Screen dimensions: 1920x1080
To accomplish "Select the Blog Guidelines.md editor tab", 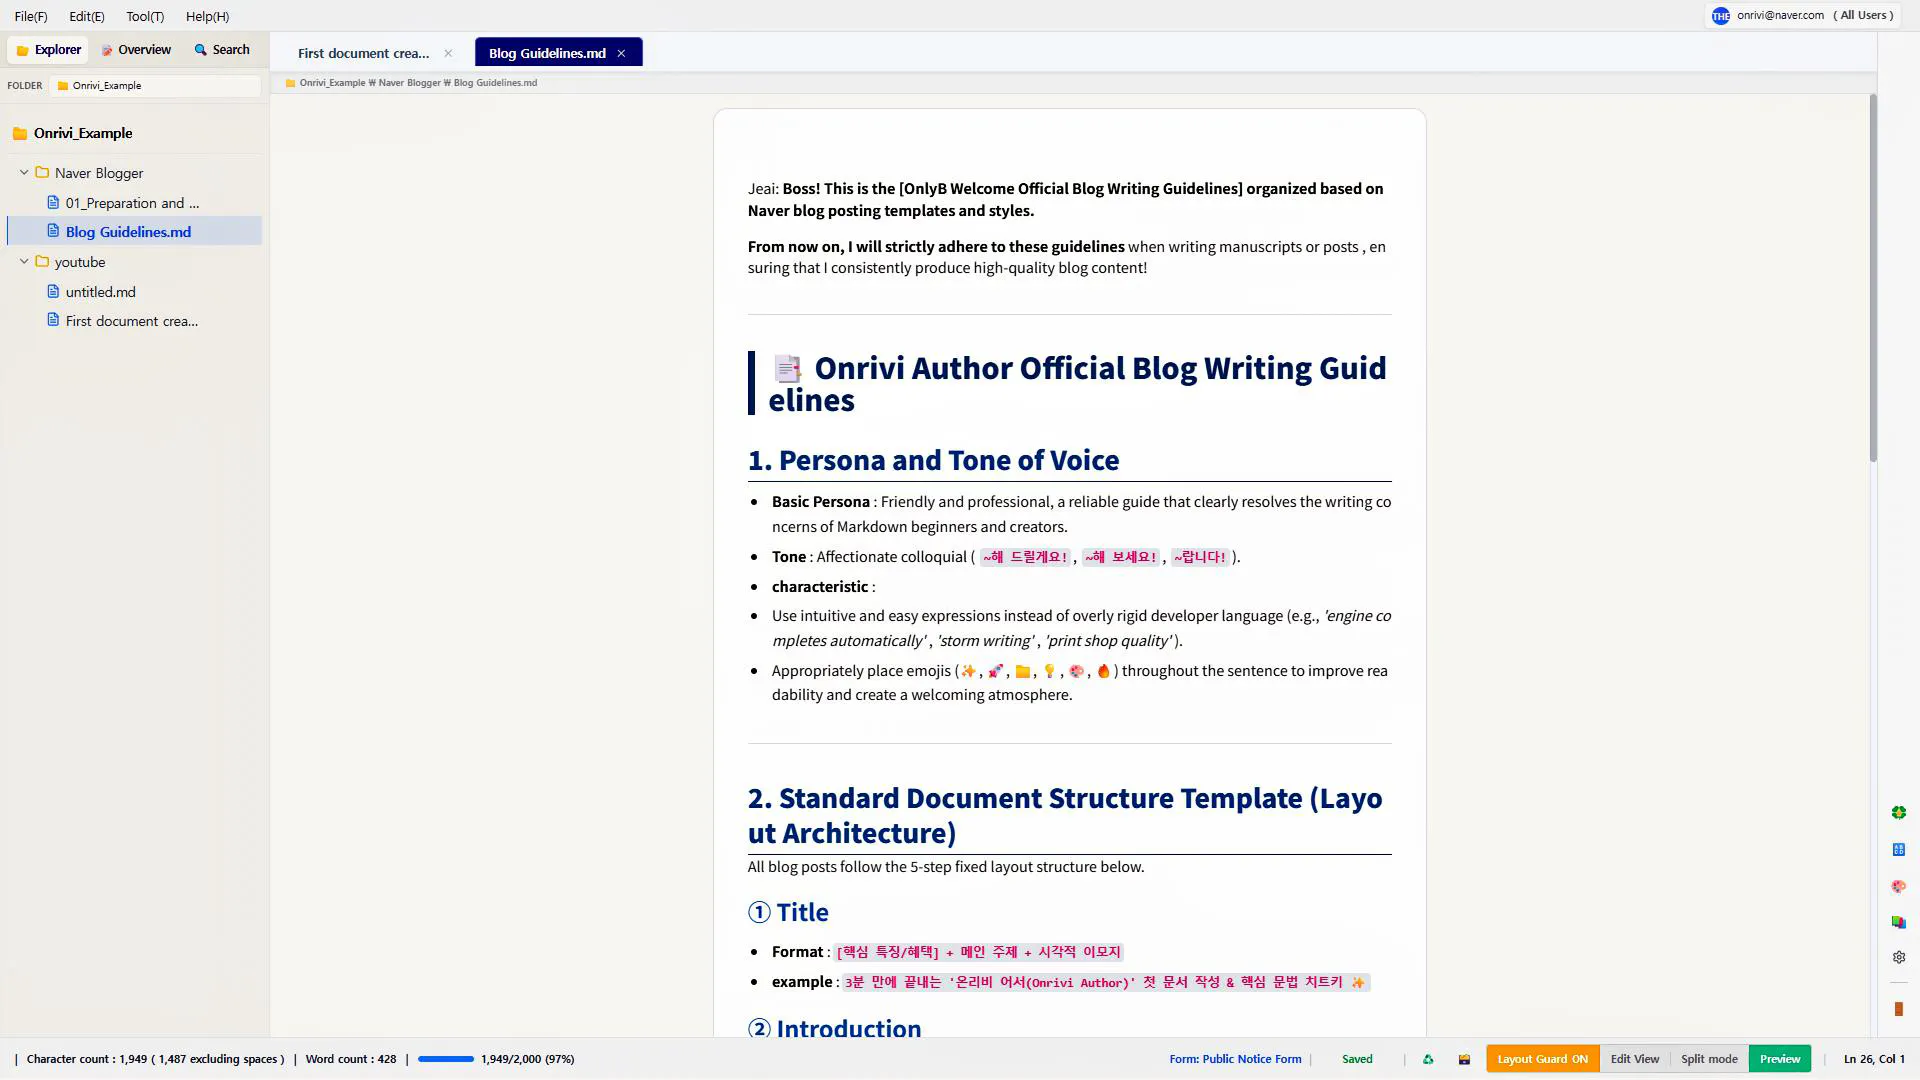I will (x=547, y=53).
